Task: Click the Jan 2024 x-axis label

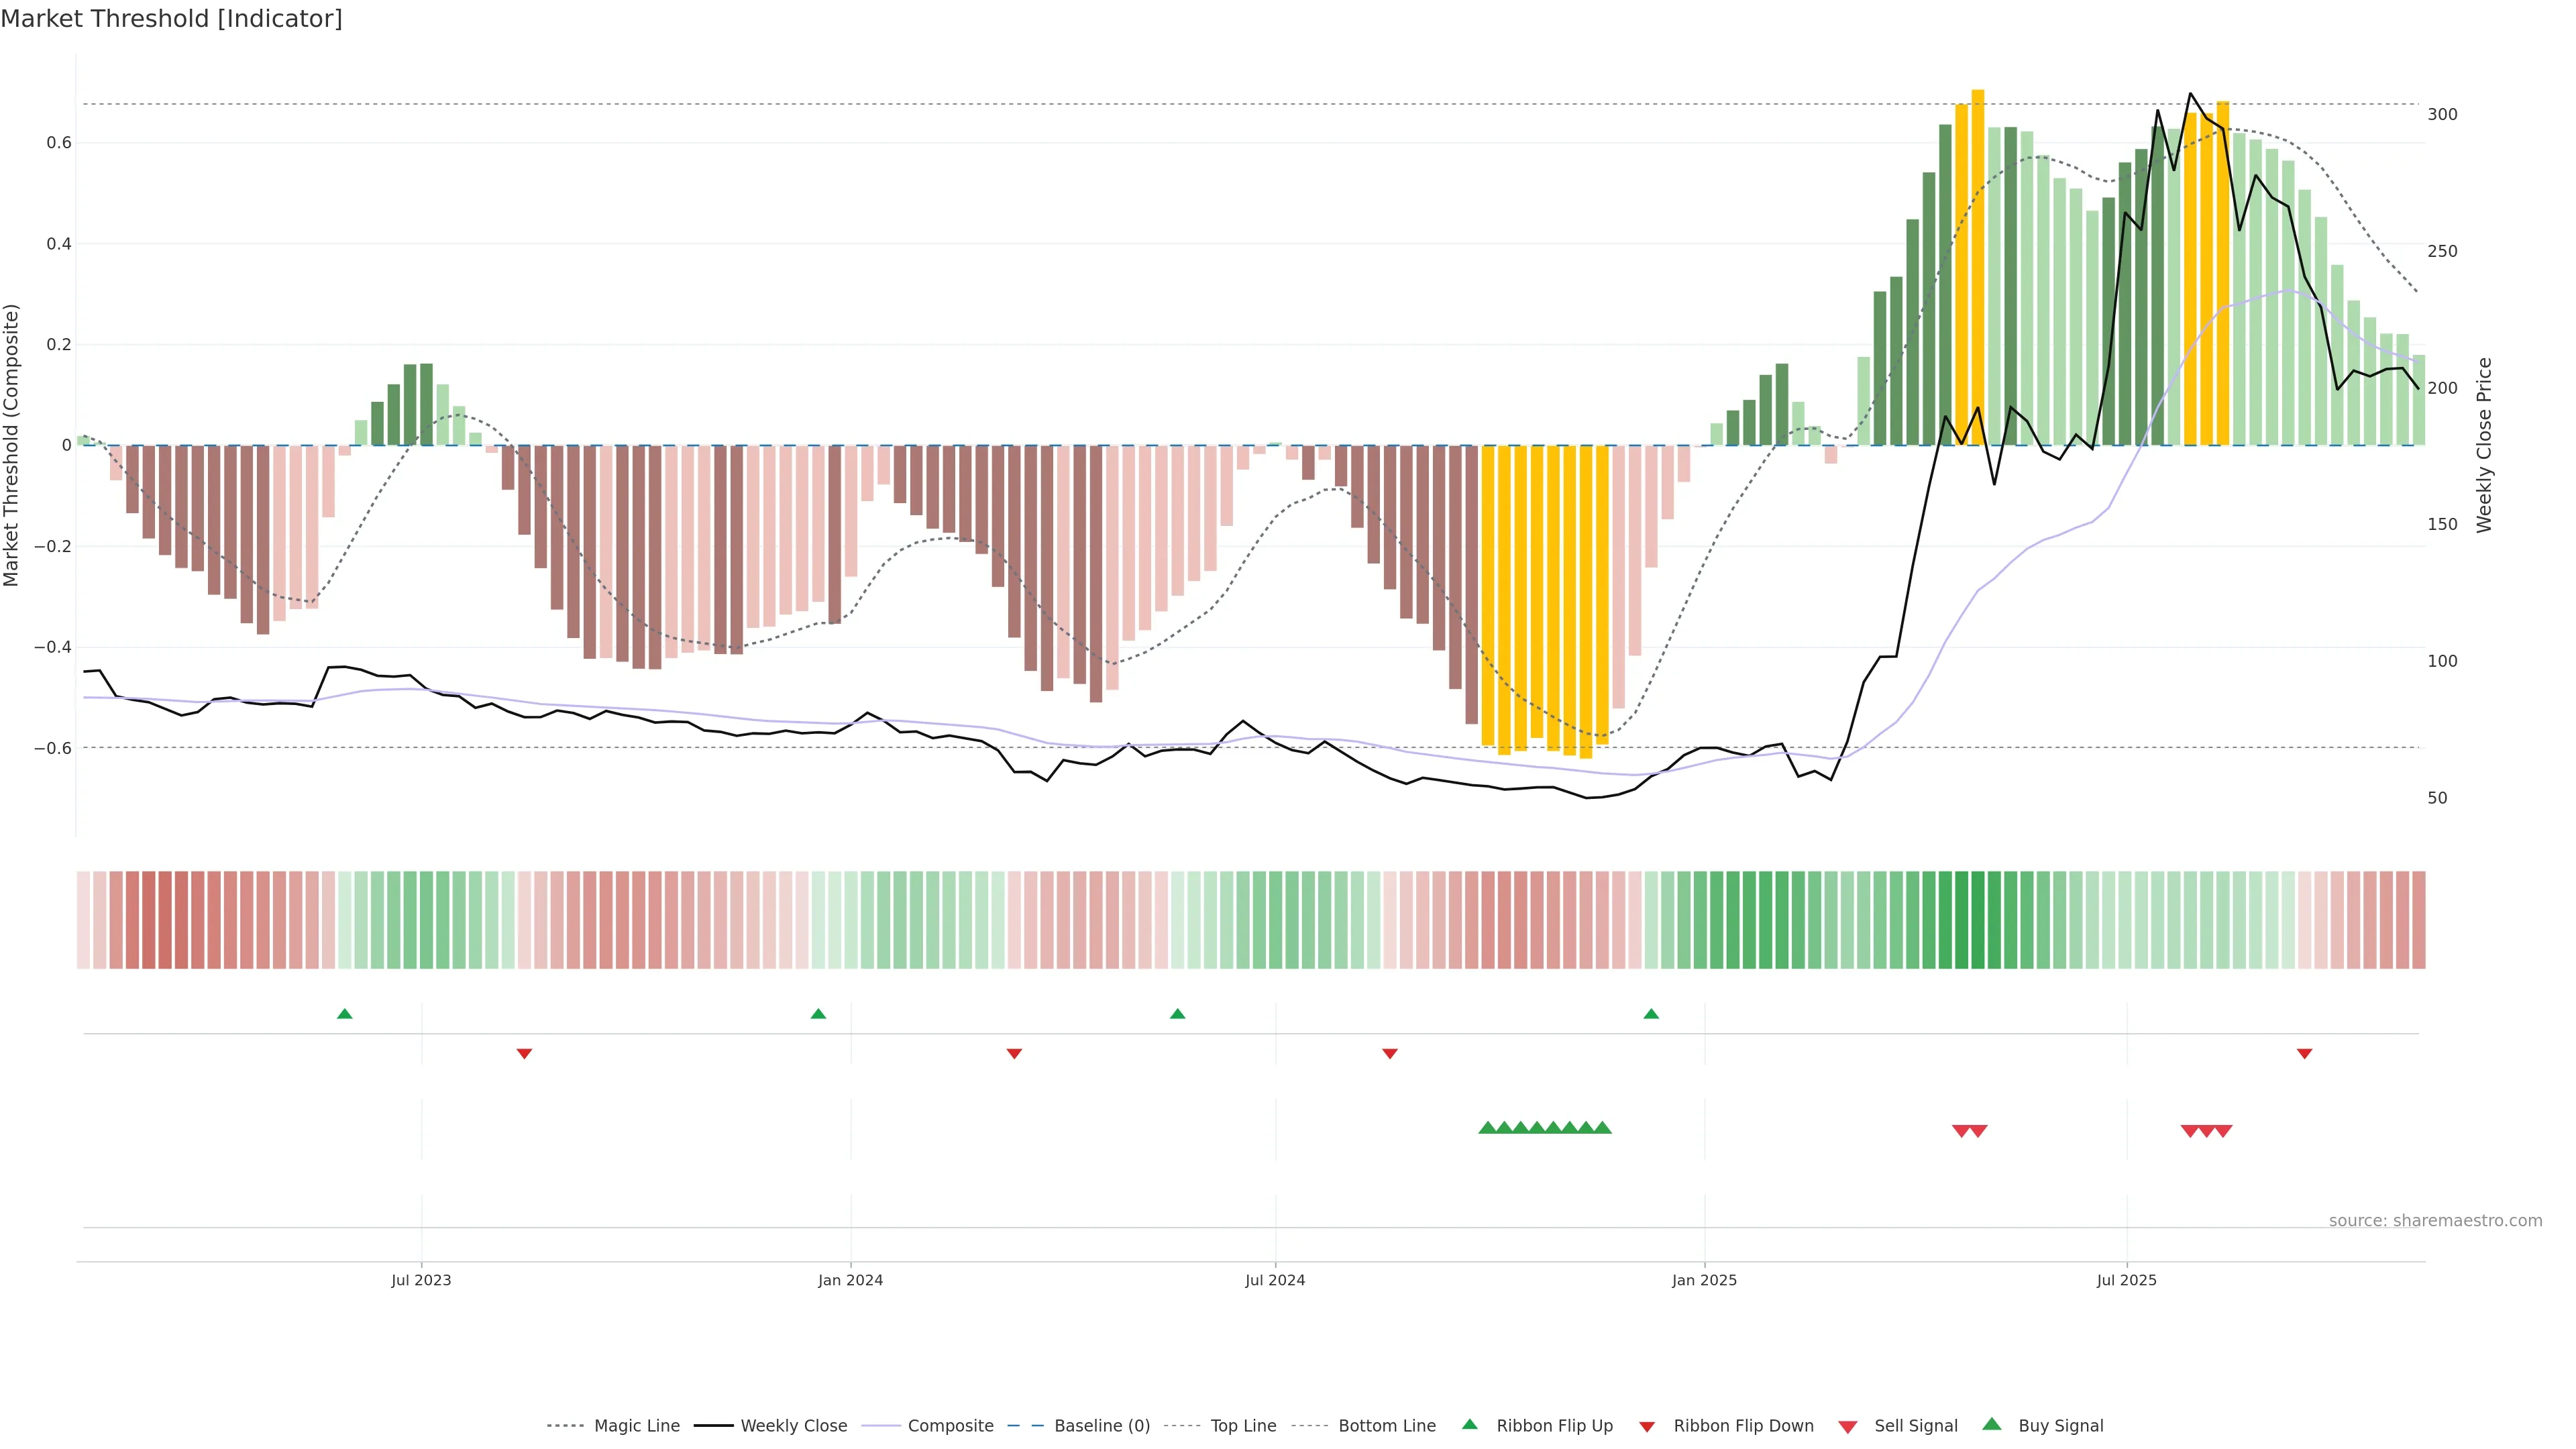Action: (850, 1280)
